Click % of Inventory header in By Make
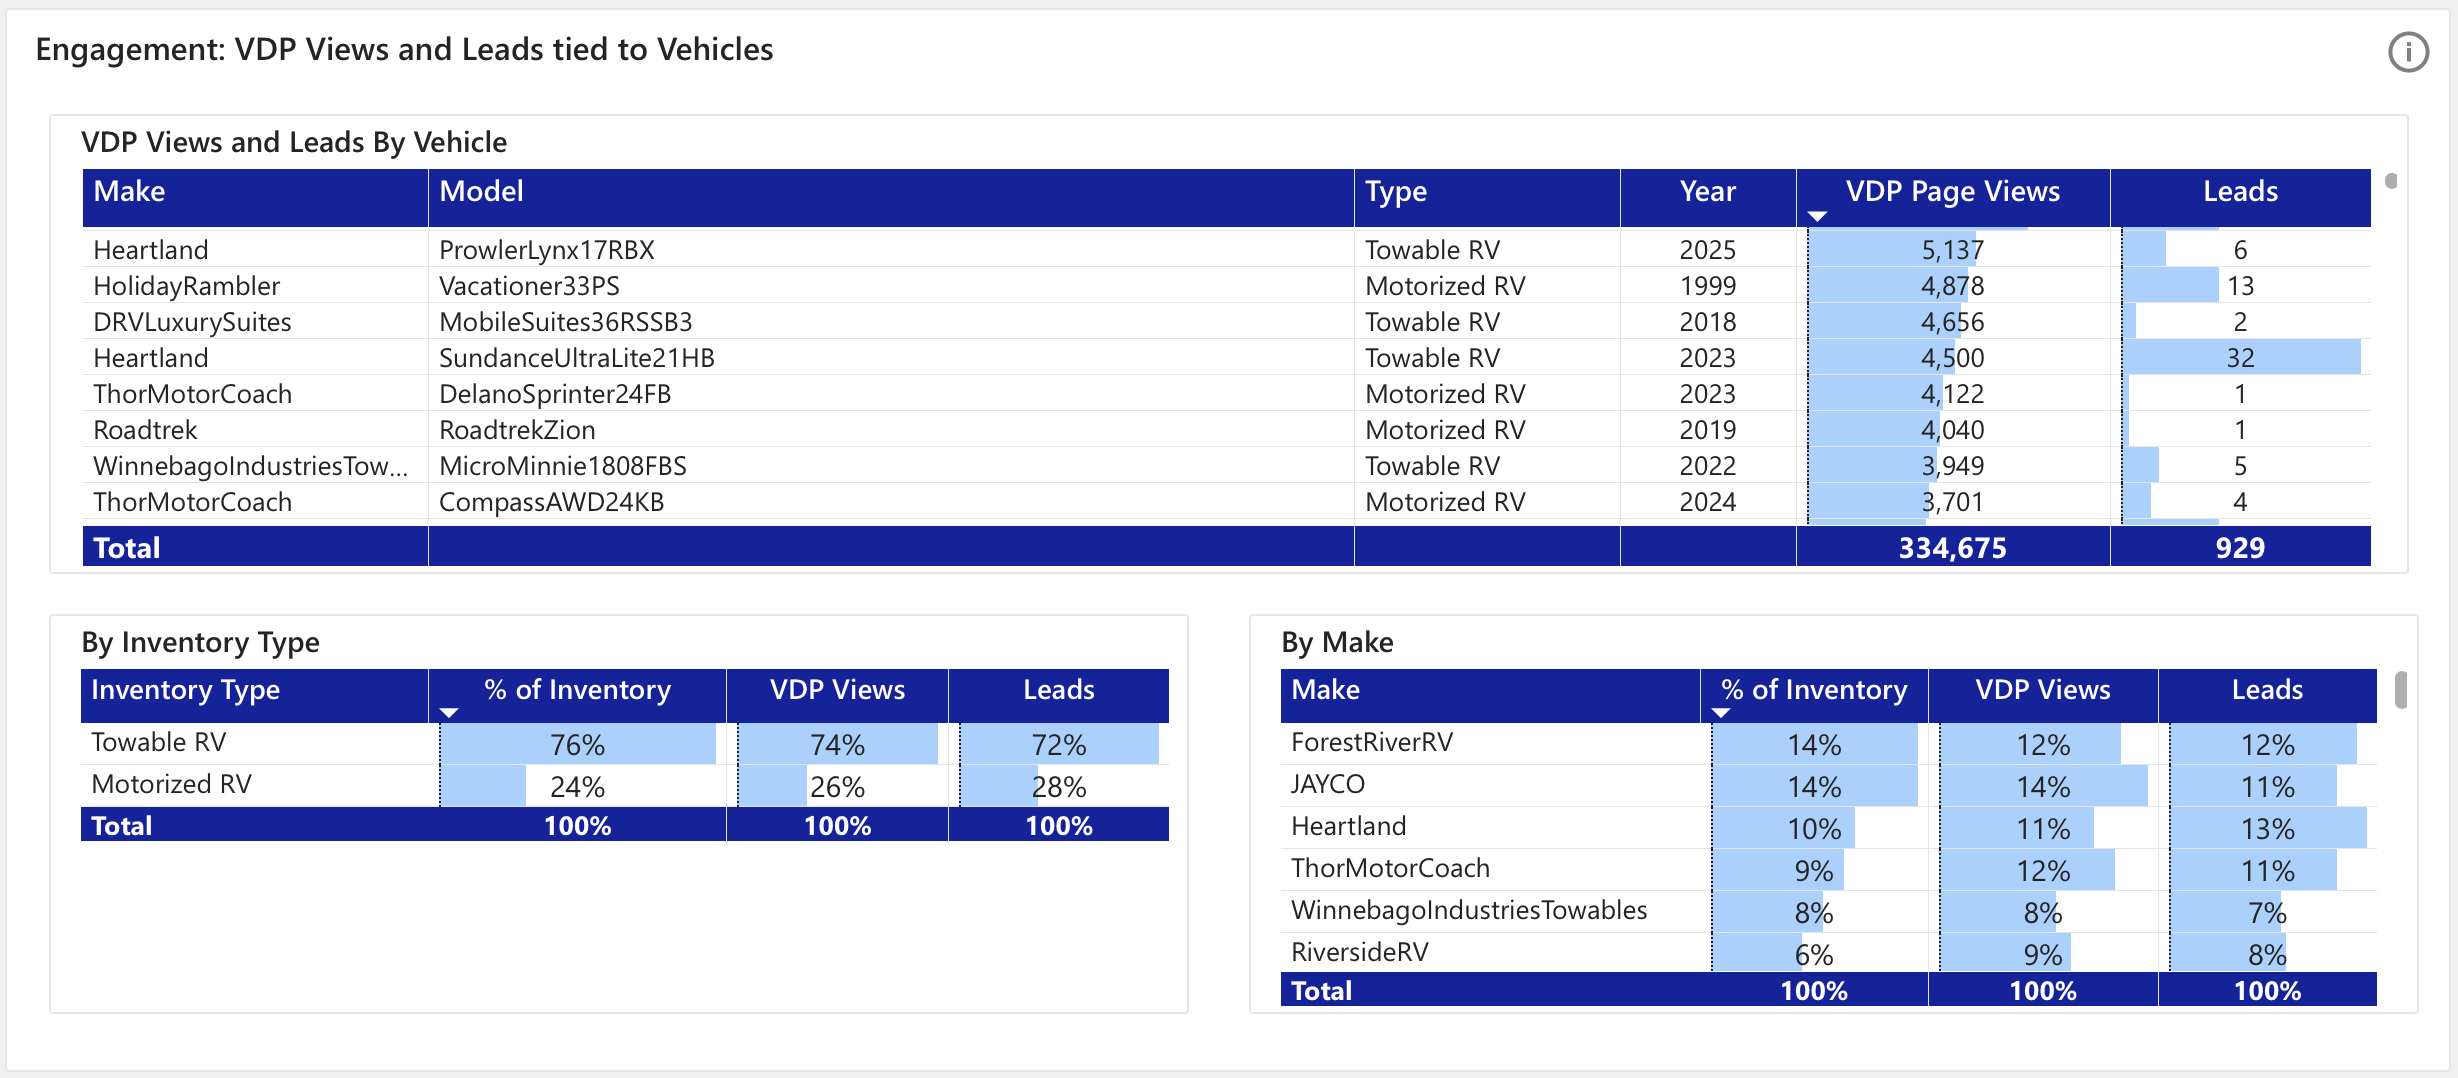2458x1078 pixels. coord(1814,690)
